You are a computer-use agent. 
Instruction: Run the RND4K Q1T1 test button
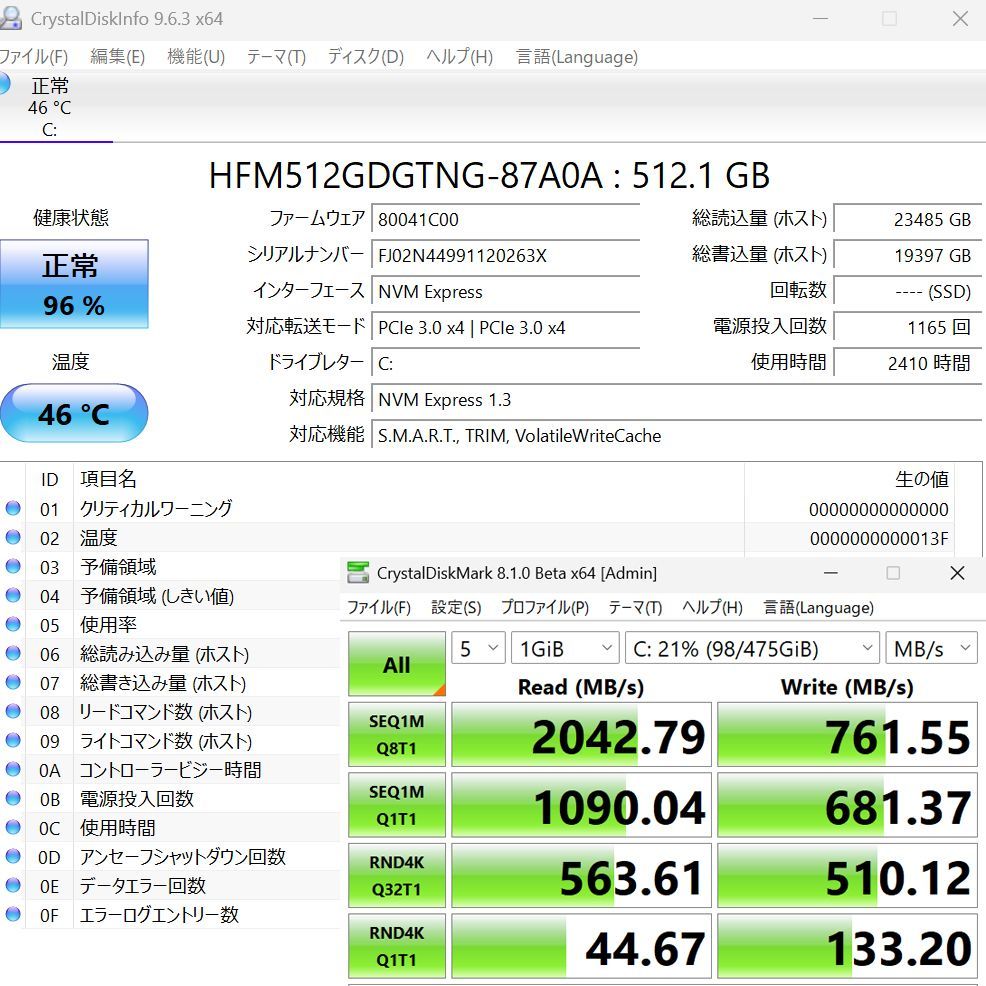397,946
